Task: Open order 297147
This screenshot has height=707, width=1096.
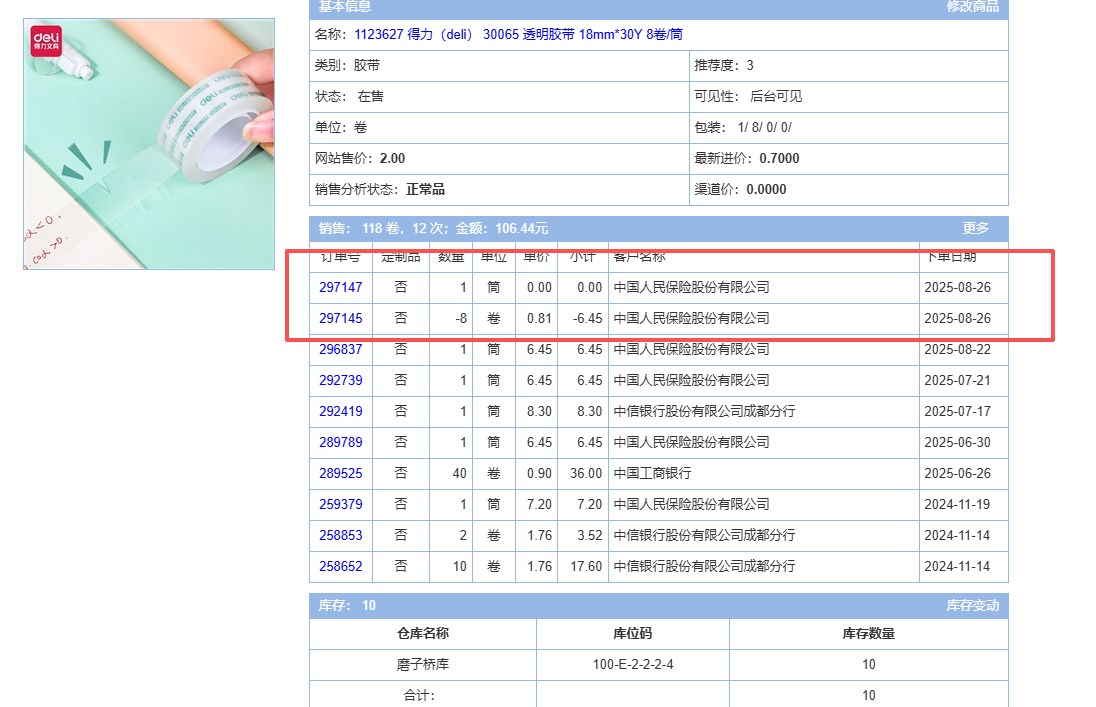Action: 341,287
